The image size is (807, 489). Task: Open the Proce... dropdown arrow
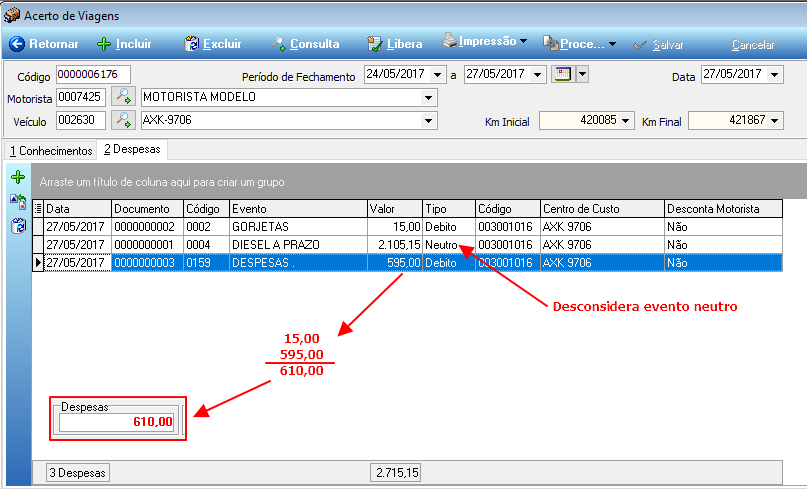(612, 44)
